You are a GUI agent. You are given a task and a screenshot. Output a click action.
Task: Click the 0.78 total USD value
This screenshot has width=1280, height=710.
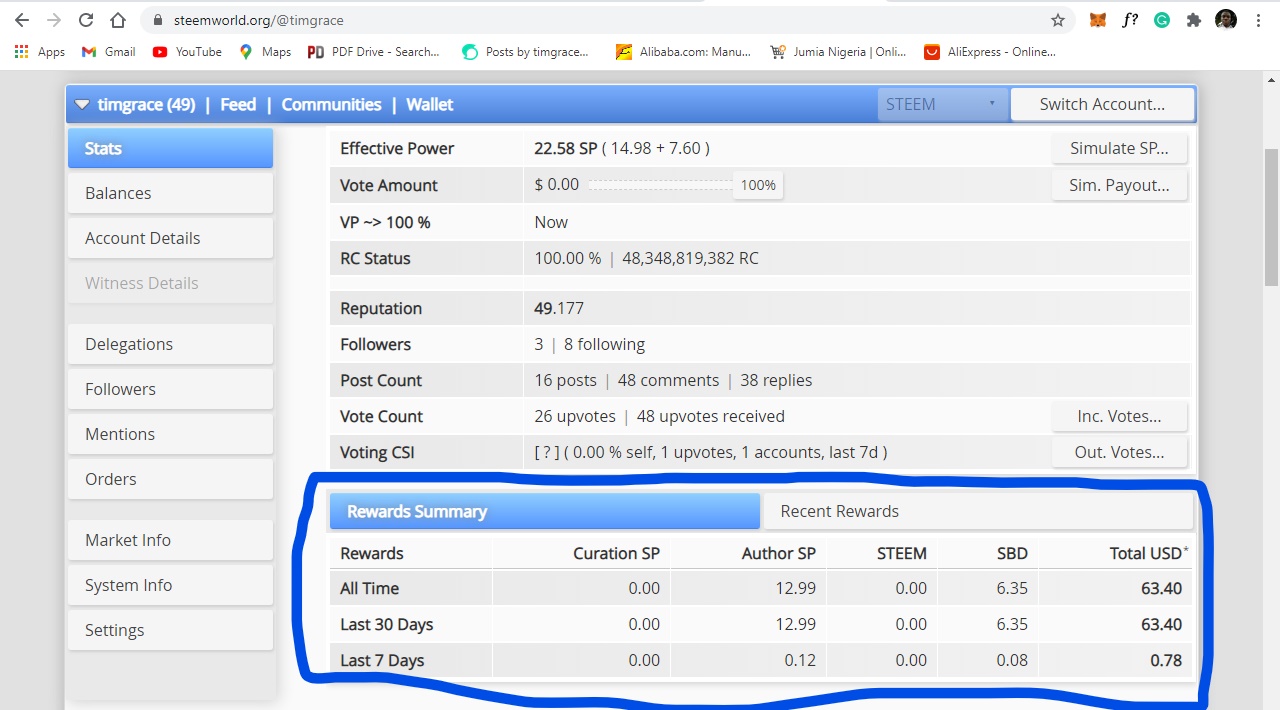pyautogui.click(x=1166, y=660)
